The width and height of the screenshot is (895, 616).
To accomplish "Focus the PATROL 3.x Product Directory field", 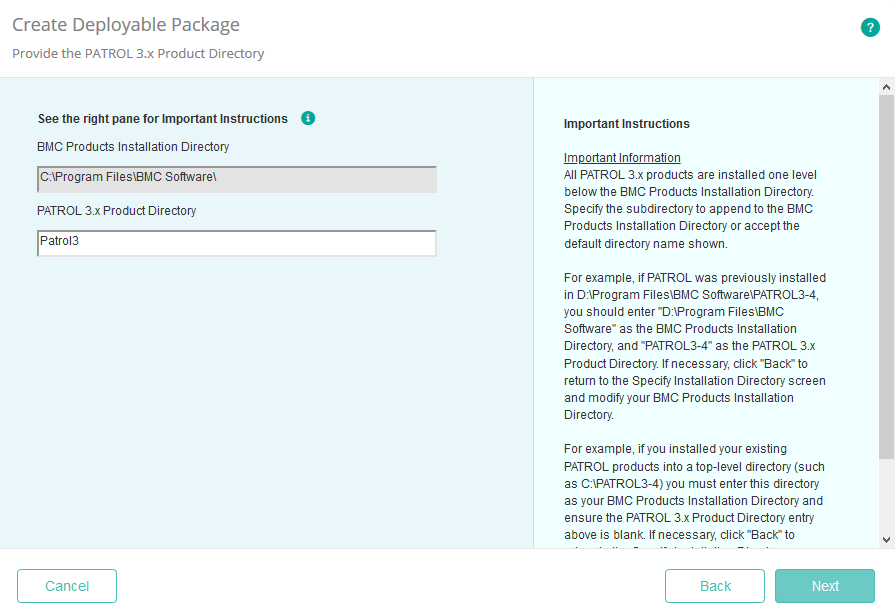I will (236, 243).
